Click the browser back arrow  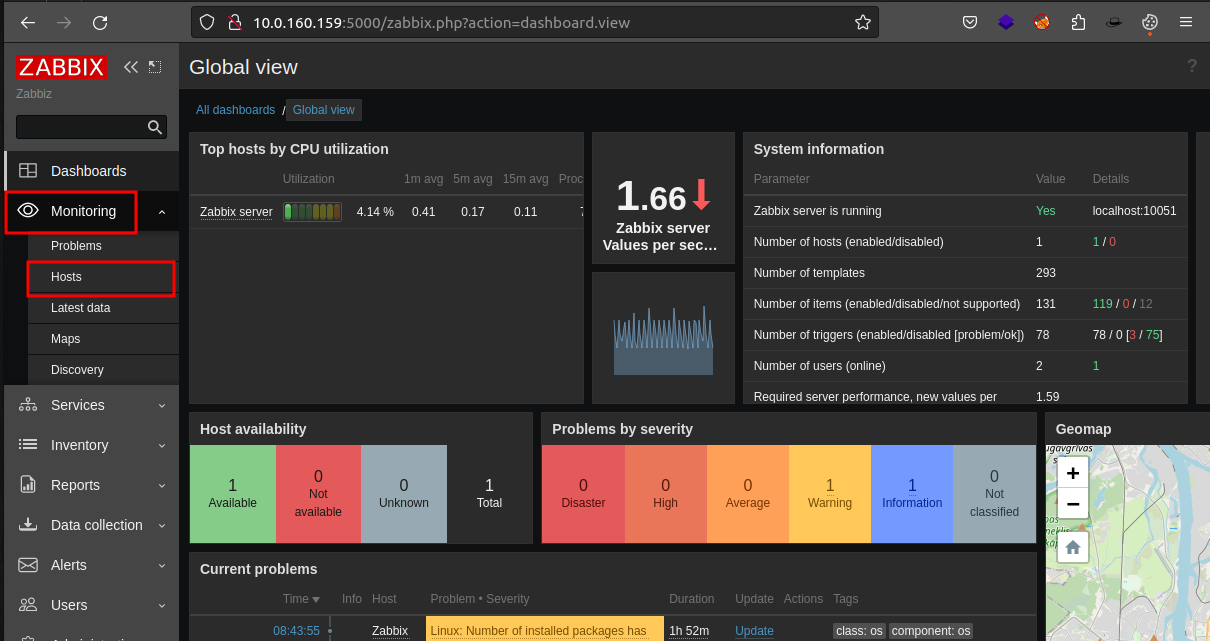[28, 22]
